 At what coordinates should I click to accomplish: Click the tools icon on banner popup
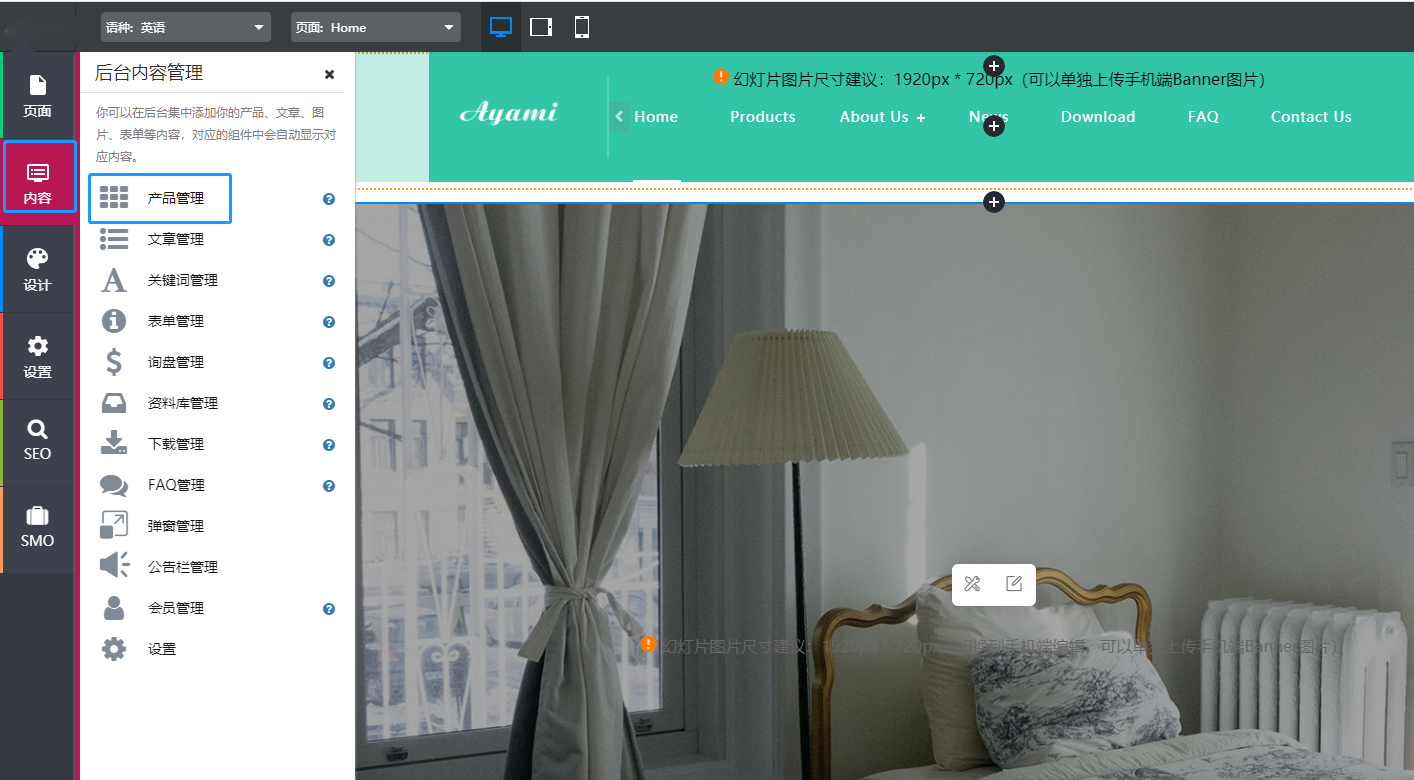[972, 584]
